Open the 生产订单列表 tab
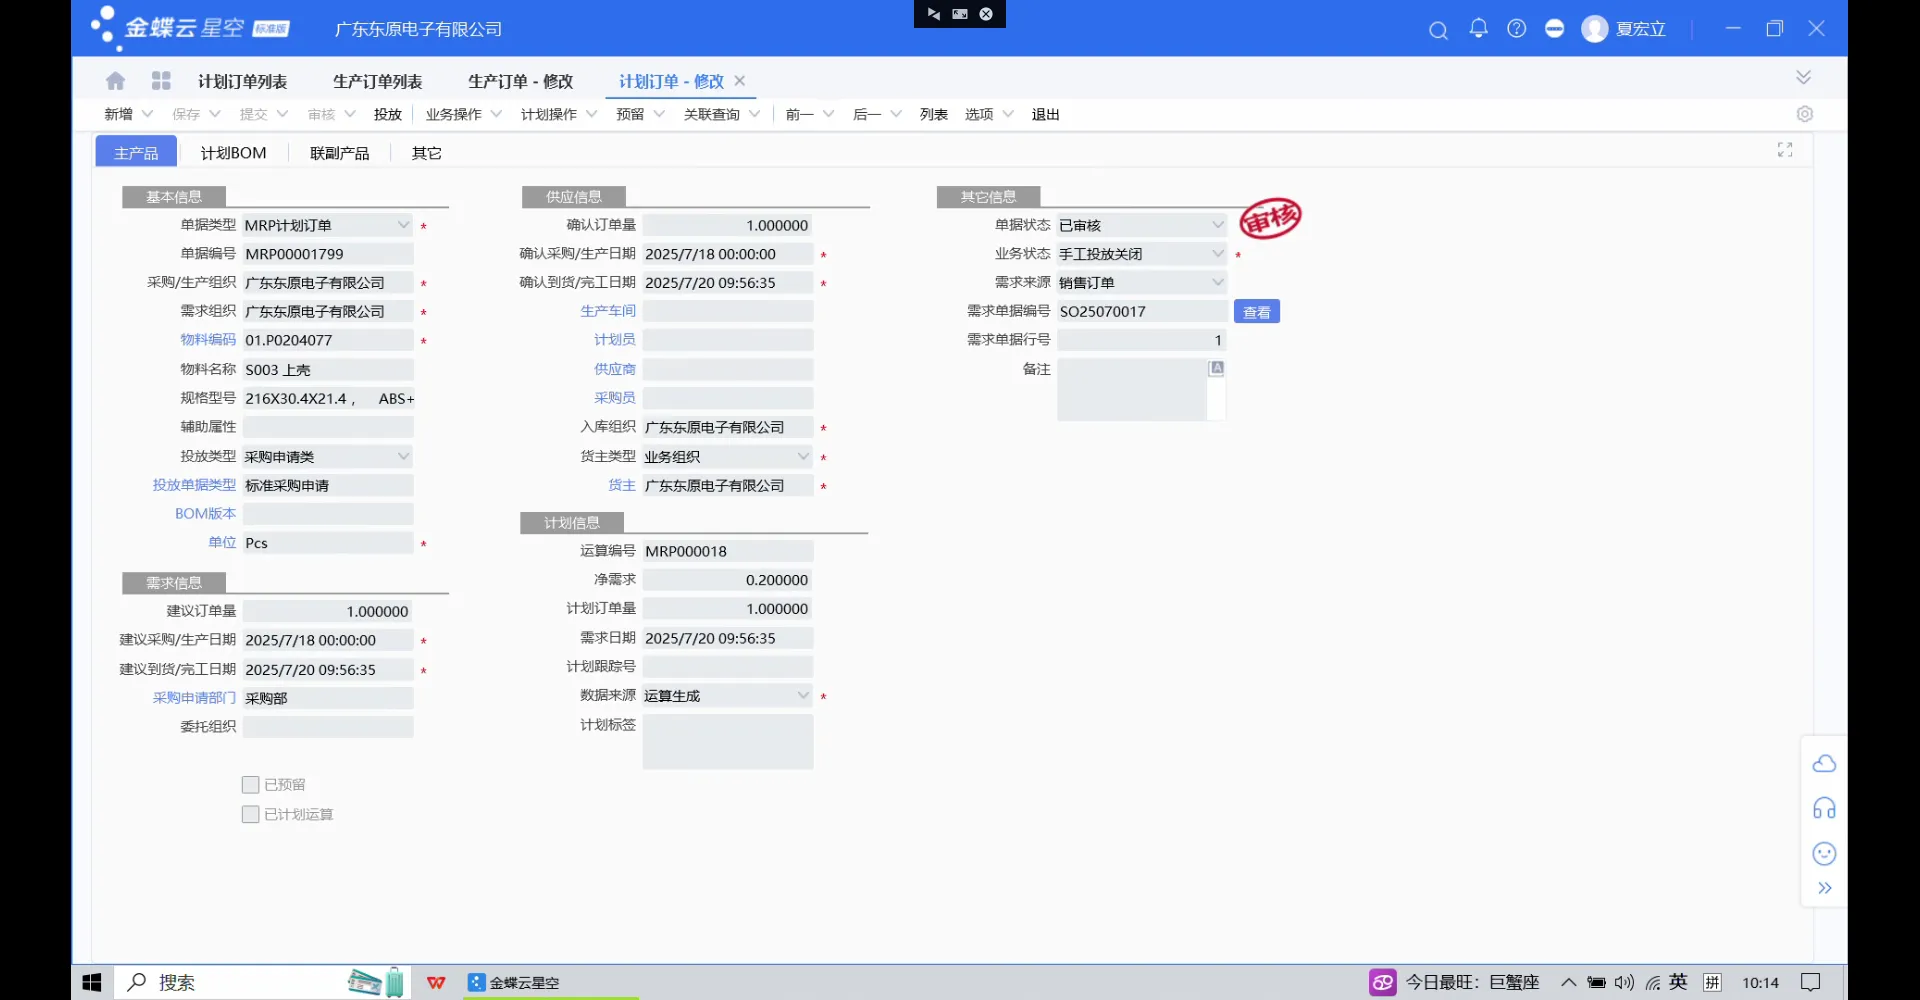The image size is (1920, 1000). click(x=377, y=81)
